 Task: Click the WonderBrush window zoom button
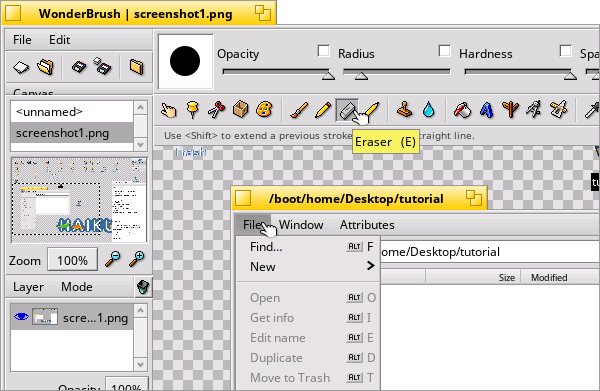click(263, 13)
